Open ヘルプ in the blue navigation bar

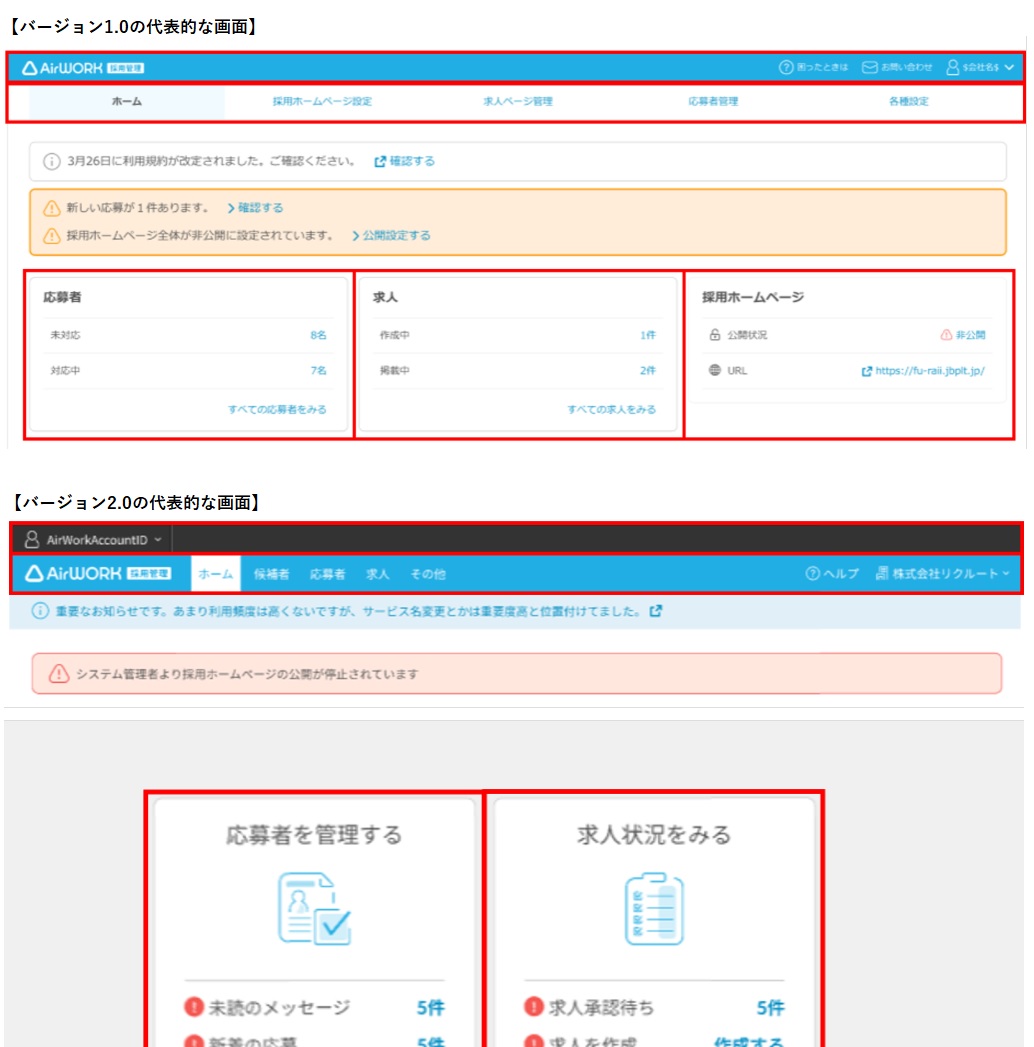(832, 574)
